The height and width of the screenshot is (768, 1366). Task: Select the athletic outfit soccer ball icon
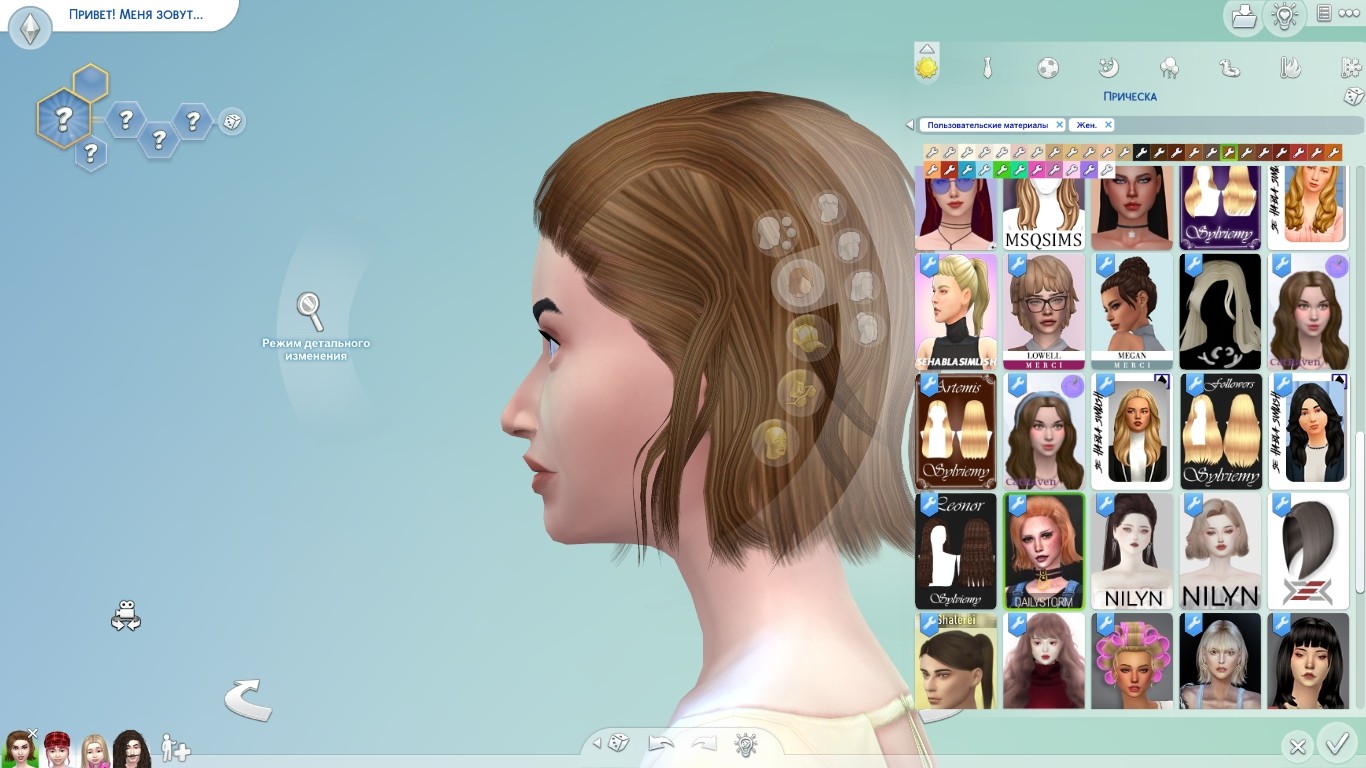coord(1047,68)
